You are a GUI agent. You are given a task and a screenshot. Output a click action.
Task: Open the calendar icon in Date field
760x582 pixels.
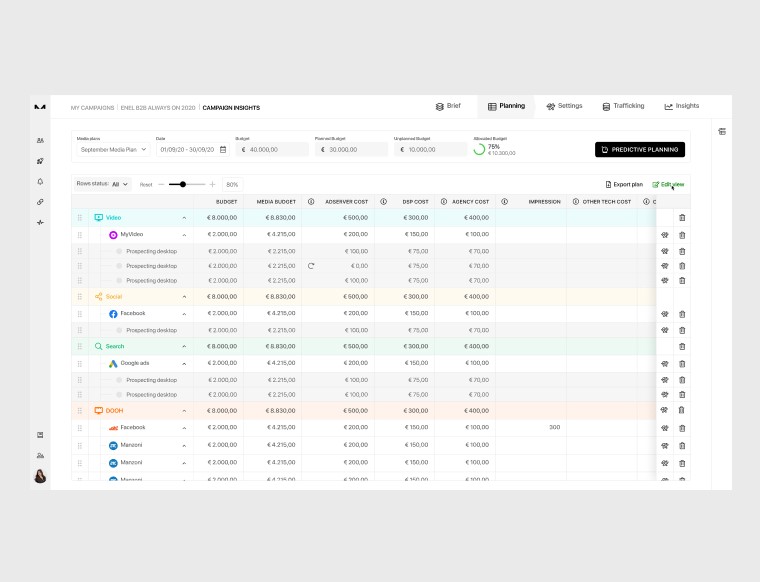click(x=223, y=149)
